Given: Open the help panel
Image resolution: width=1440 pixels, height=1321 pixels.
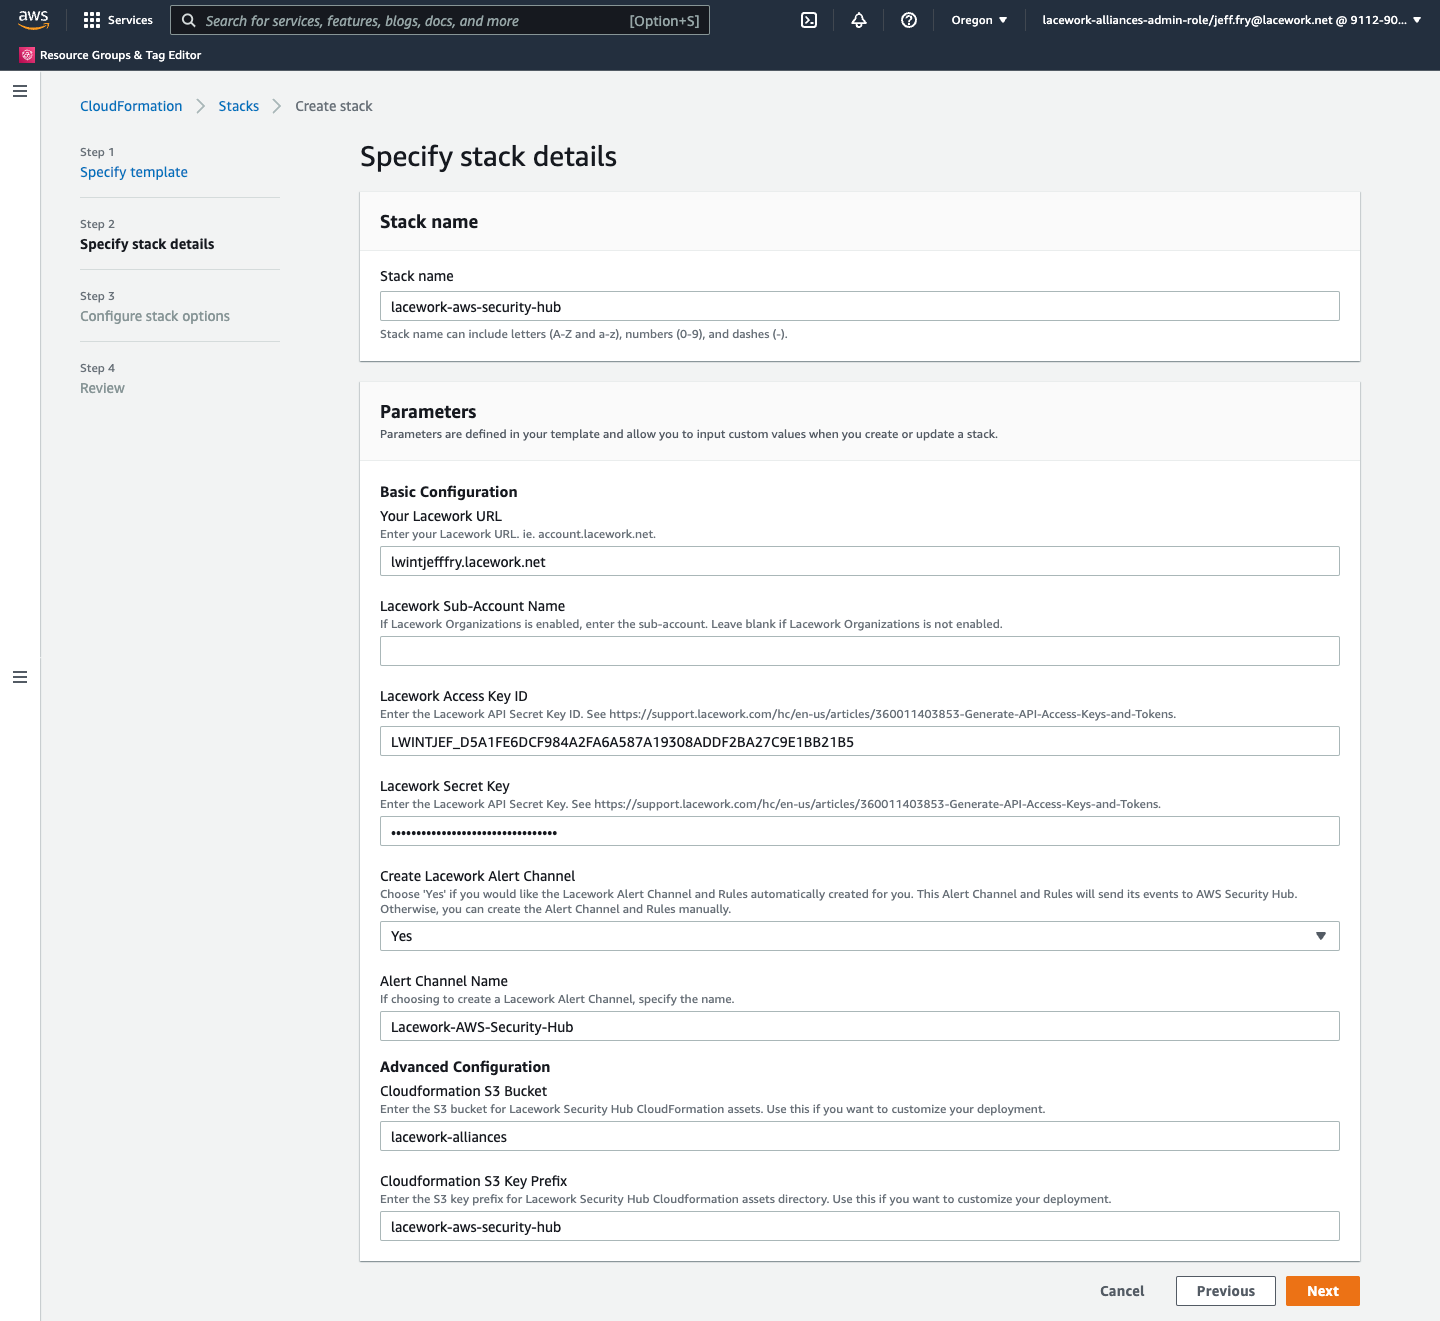Looking at the screenshot, I should (908, 19).
